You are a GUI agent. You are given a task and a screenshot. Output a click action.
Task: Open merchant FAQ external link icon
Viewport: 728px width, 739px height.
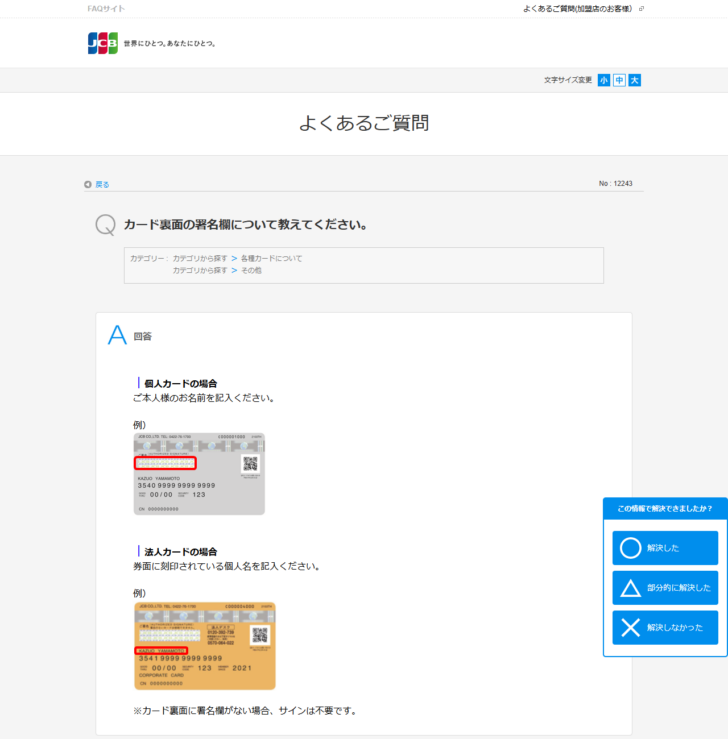[x=641, y=8]
